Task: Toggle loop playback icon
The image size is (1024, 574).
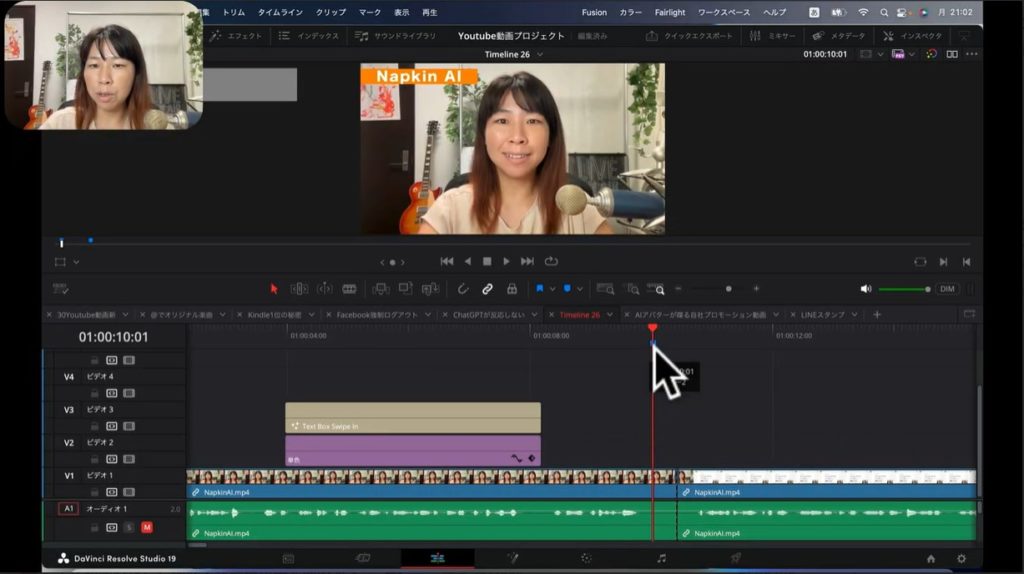Action: [x=551, y=261]
